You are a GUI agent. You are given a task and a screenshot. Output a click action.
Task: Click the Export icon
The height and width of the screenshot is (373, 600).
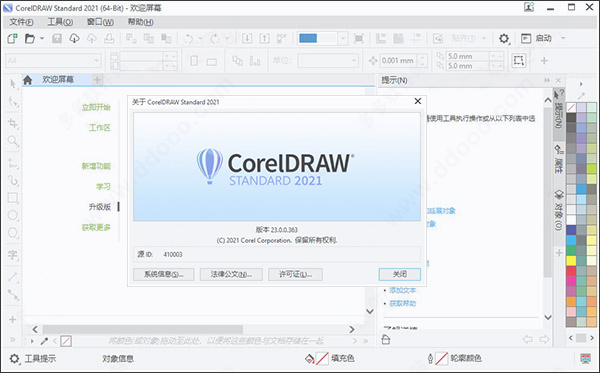point(264,38)
